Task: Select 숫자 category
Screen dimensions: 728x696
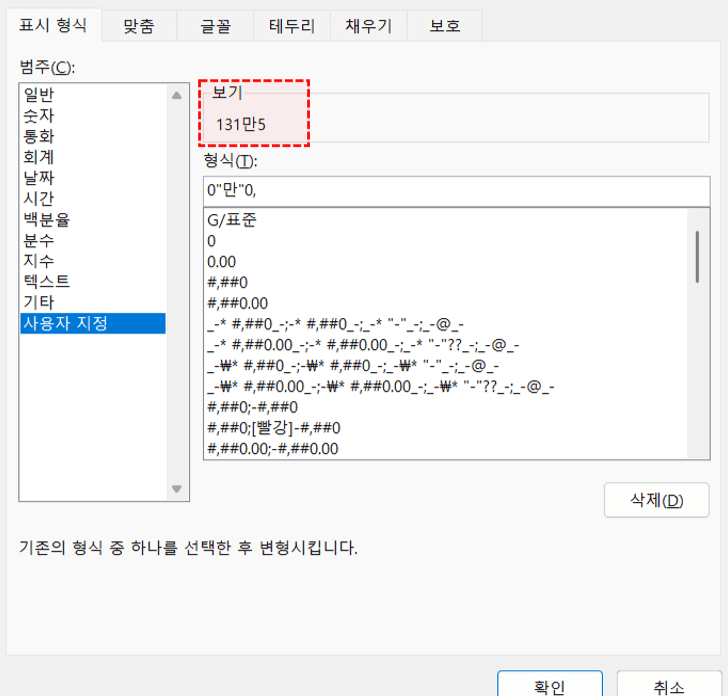Action: coord(93,115)
